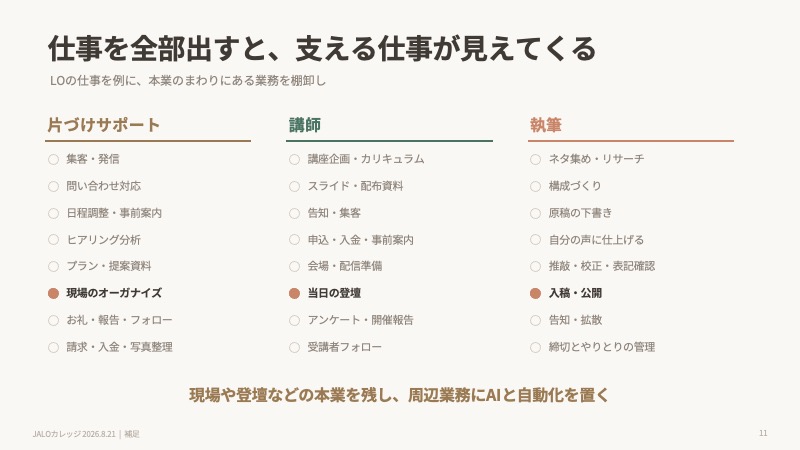Click the 執筆 column heading
Image resolution: width=800 pixels, height=450 pixels.
[x=545, y=125]
